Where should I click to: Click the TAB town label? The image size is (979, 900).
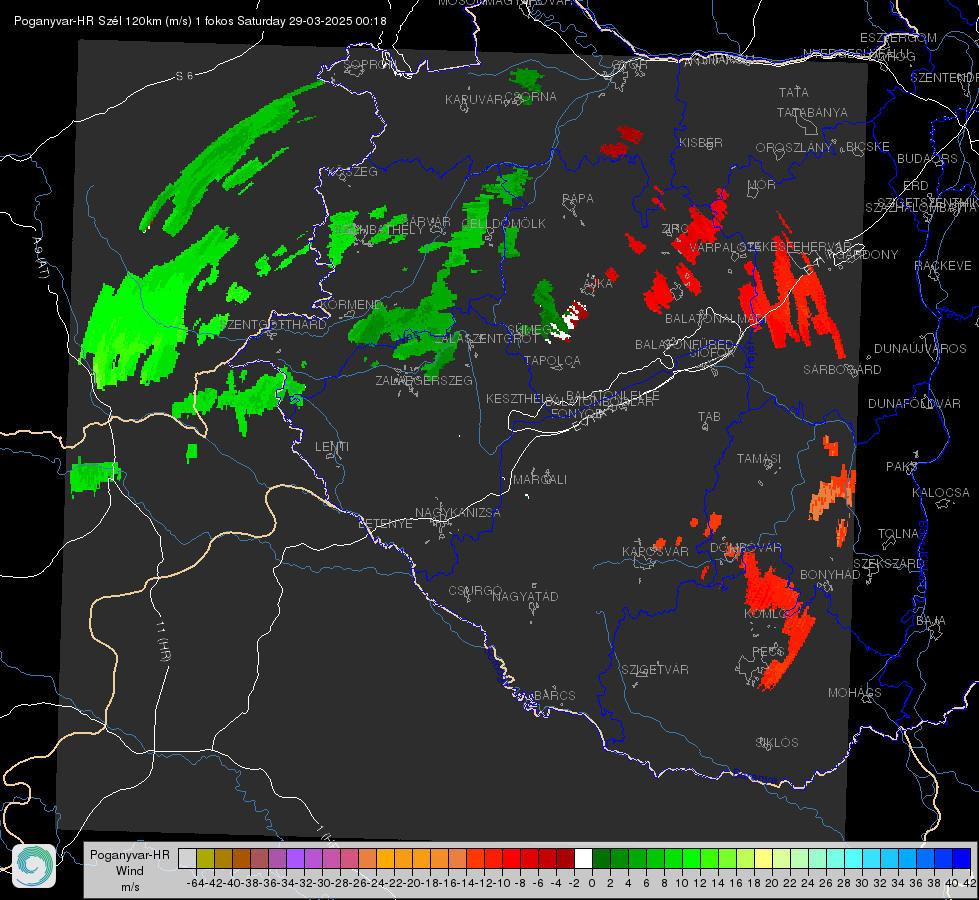click(x=709, y=417)
